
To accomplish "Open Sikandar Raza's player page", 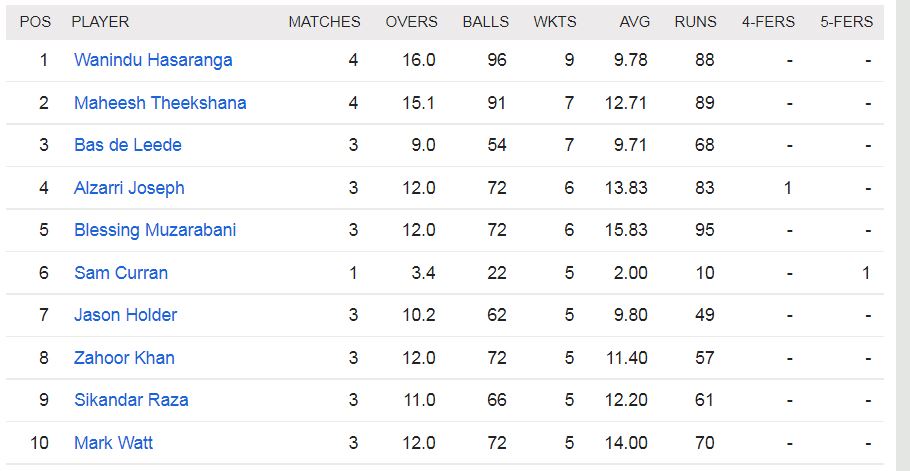I will click(131, 400).
